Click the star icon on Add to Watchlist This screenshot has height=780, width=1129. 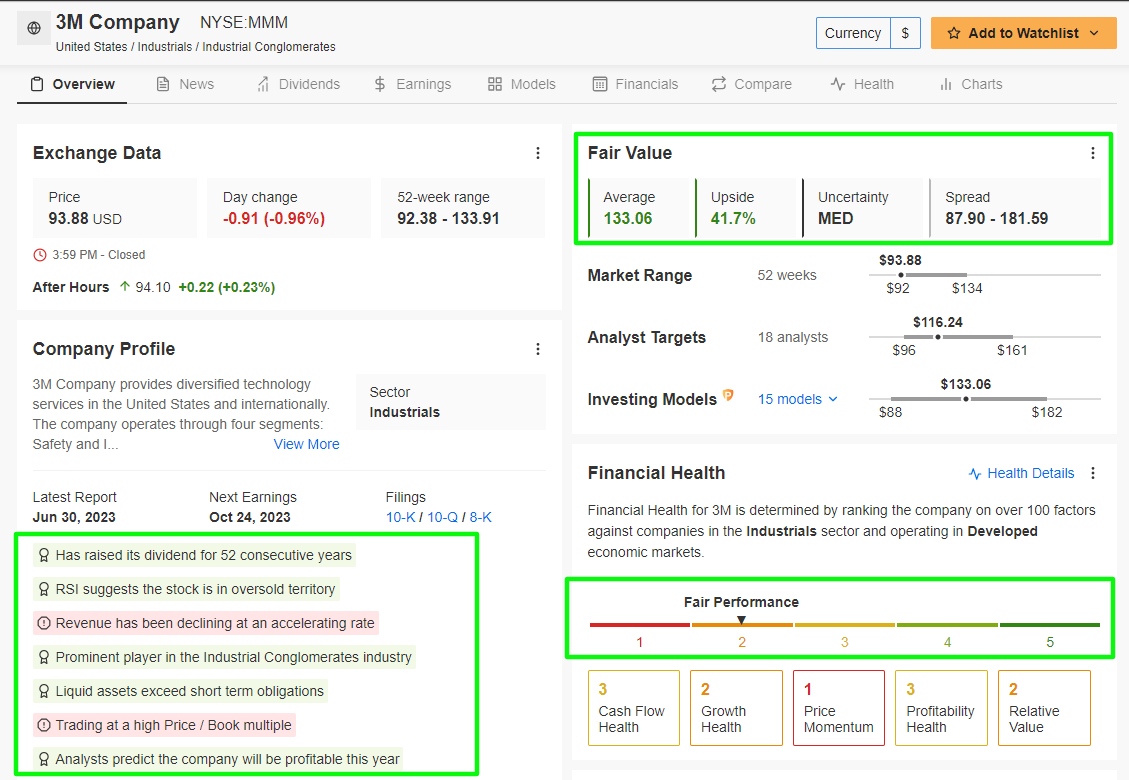[x=953, y=33]
